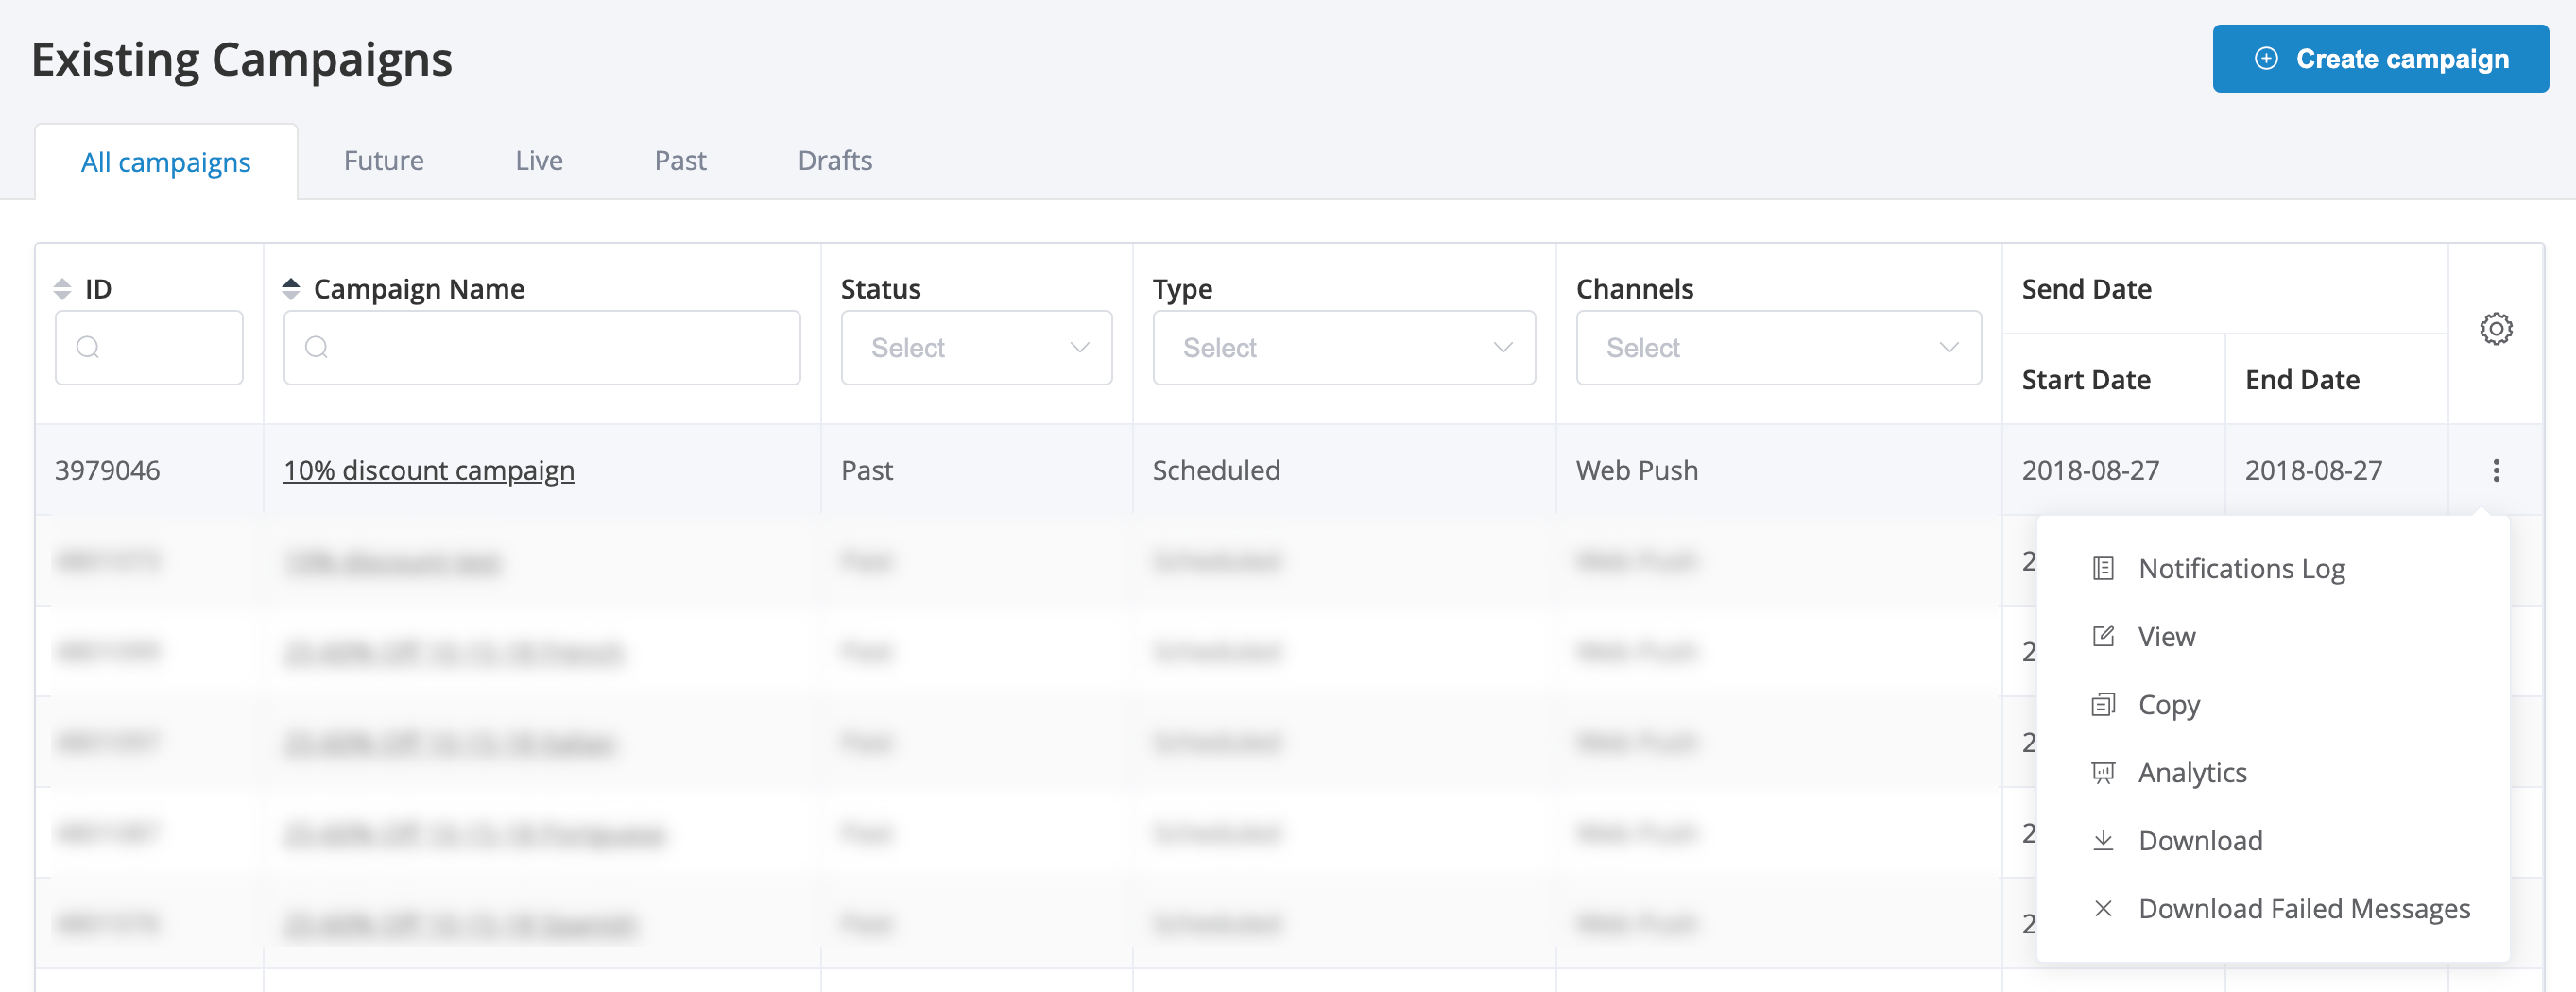Choose Download Failed Messages
2576x992 pixels.
(2273, 908)
